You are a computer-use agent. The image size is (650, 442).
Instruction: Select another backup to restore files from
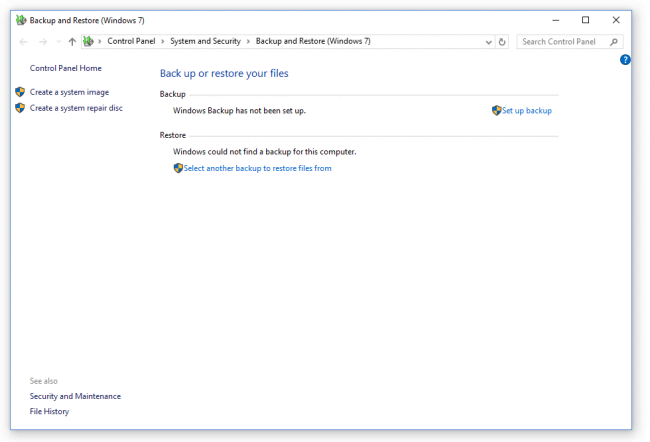pyautogui.click(x=257, y=168)
